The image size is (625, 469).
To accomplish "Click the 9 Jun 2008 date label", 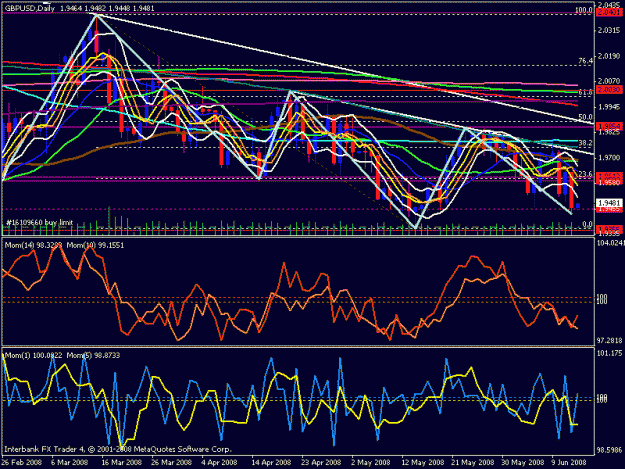I will [569, 462].
